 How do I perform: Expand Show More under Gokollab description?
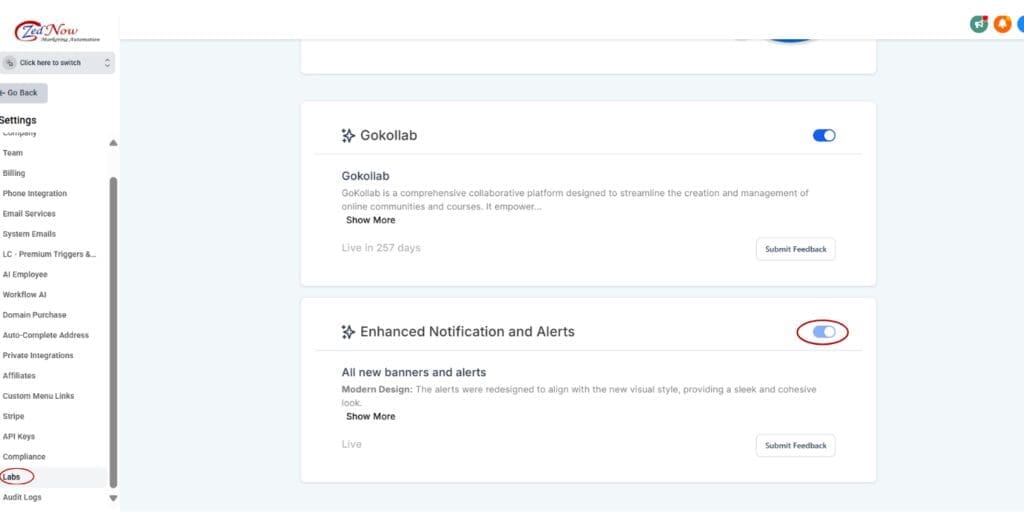tap(370, 220)
